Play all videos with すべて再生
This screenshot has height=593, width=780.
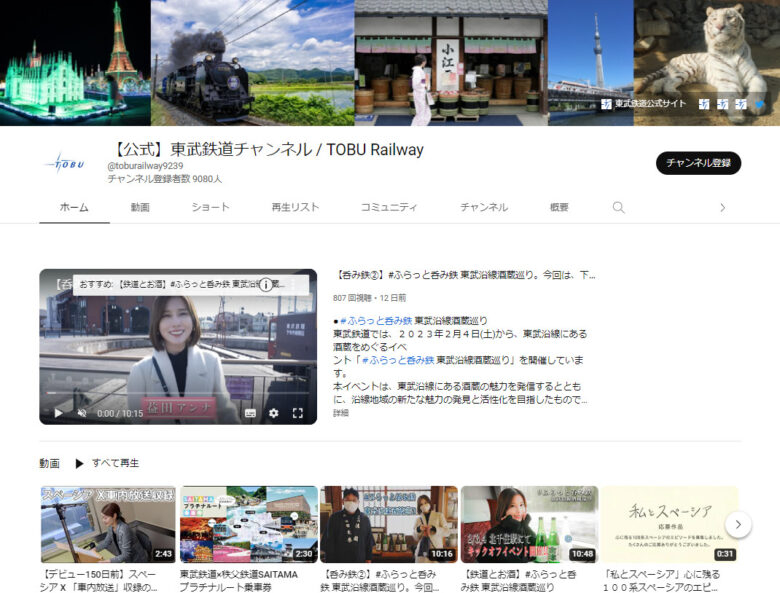coord(107,463)
